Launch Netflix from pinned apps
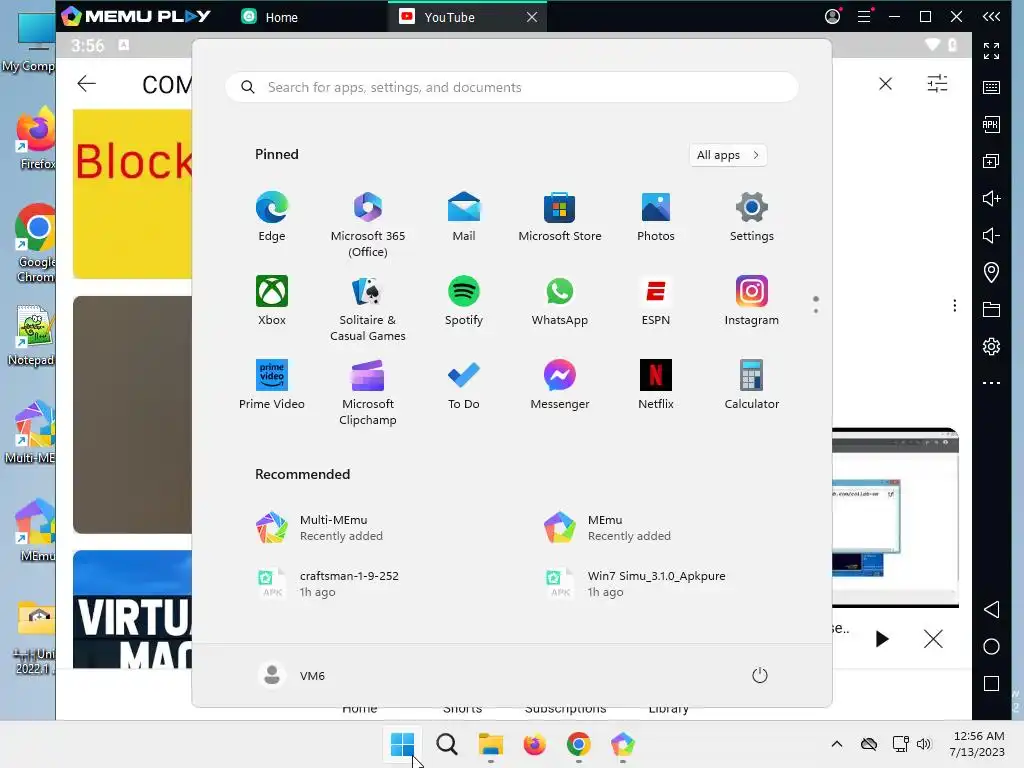This screenshot has height=768, width=1024. tap(656, 385)
